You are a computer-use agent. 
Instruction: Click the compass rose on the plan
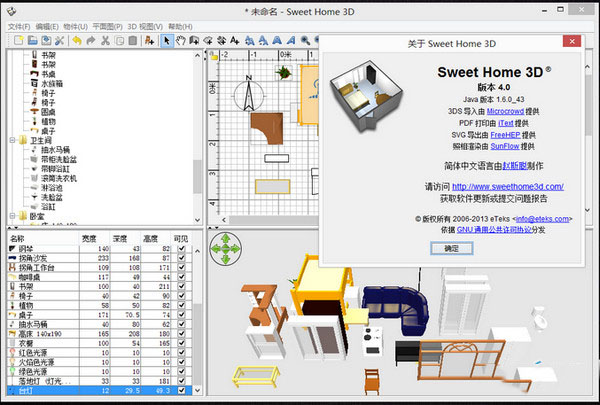(x=249, y=94)
